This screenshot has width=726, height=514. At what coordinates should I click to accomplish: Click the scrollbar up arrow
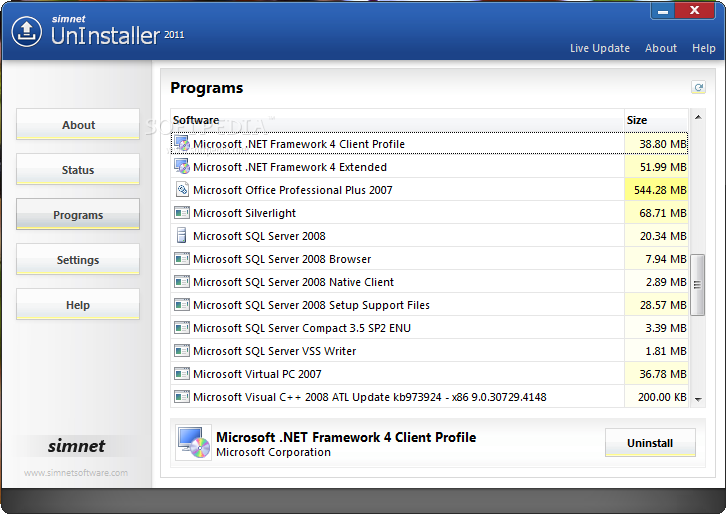698,118
